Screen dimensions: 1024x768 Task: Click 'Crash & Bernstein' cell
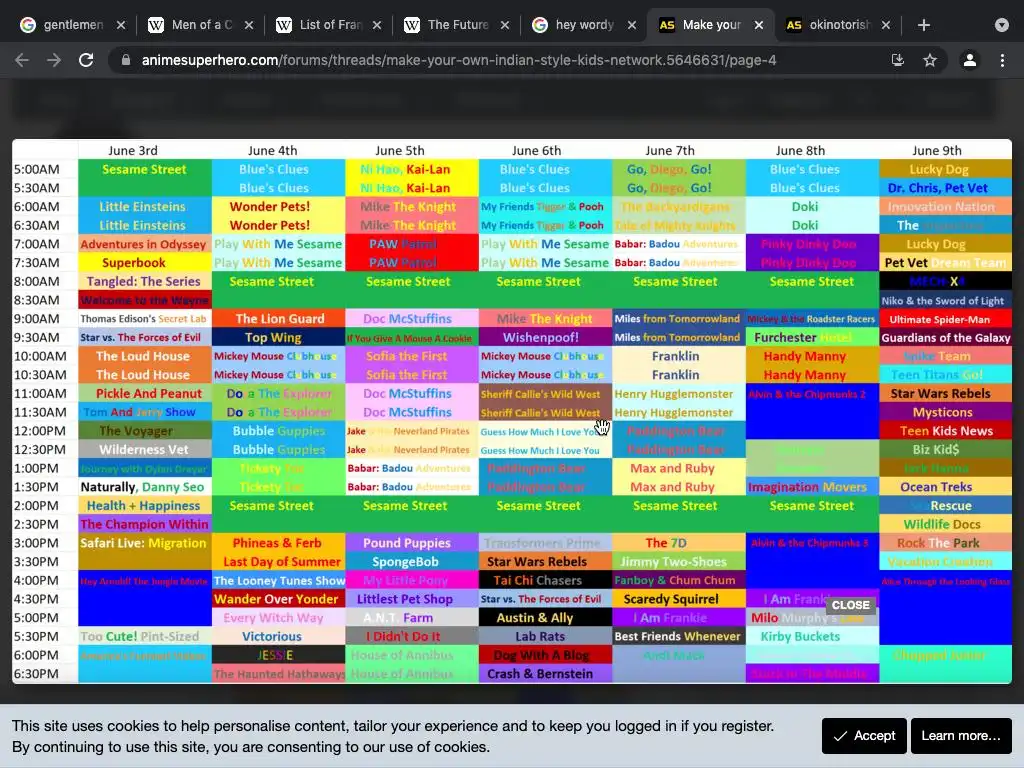coord(545,674)
